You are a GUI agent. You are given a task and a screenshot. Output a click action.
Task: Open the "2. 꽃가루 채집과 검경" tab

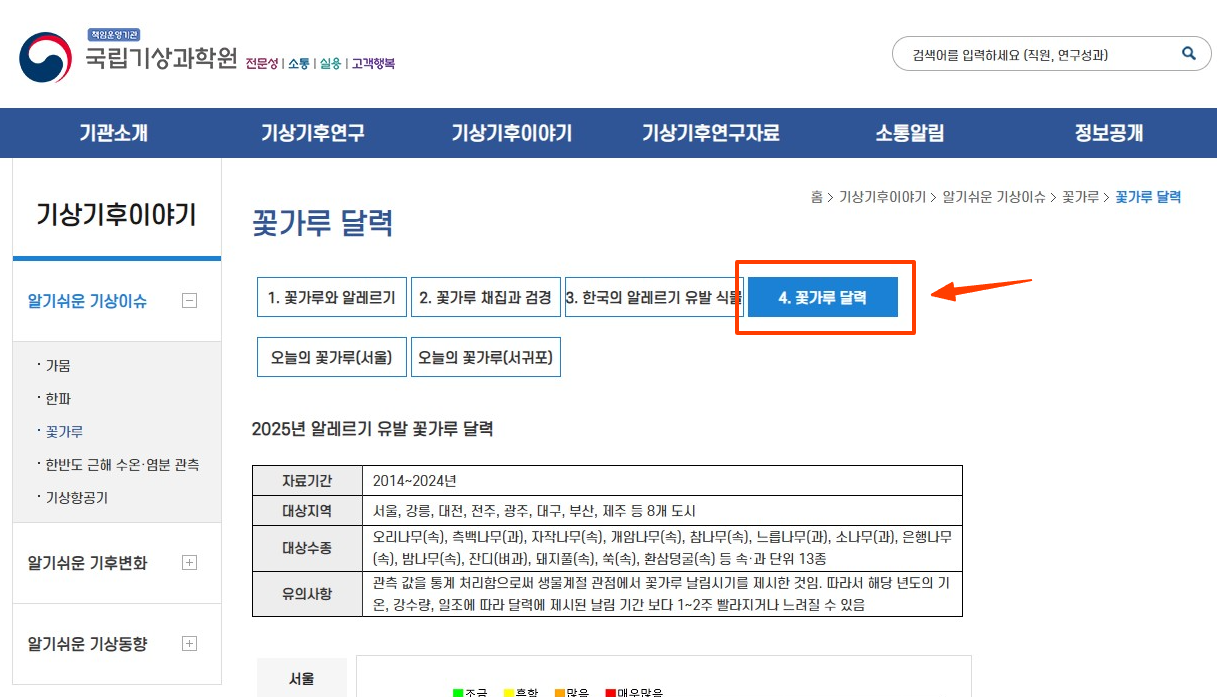(x=486, y=297)
